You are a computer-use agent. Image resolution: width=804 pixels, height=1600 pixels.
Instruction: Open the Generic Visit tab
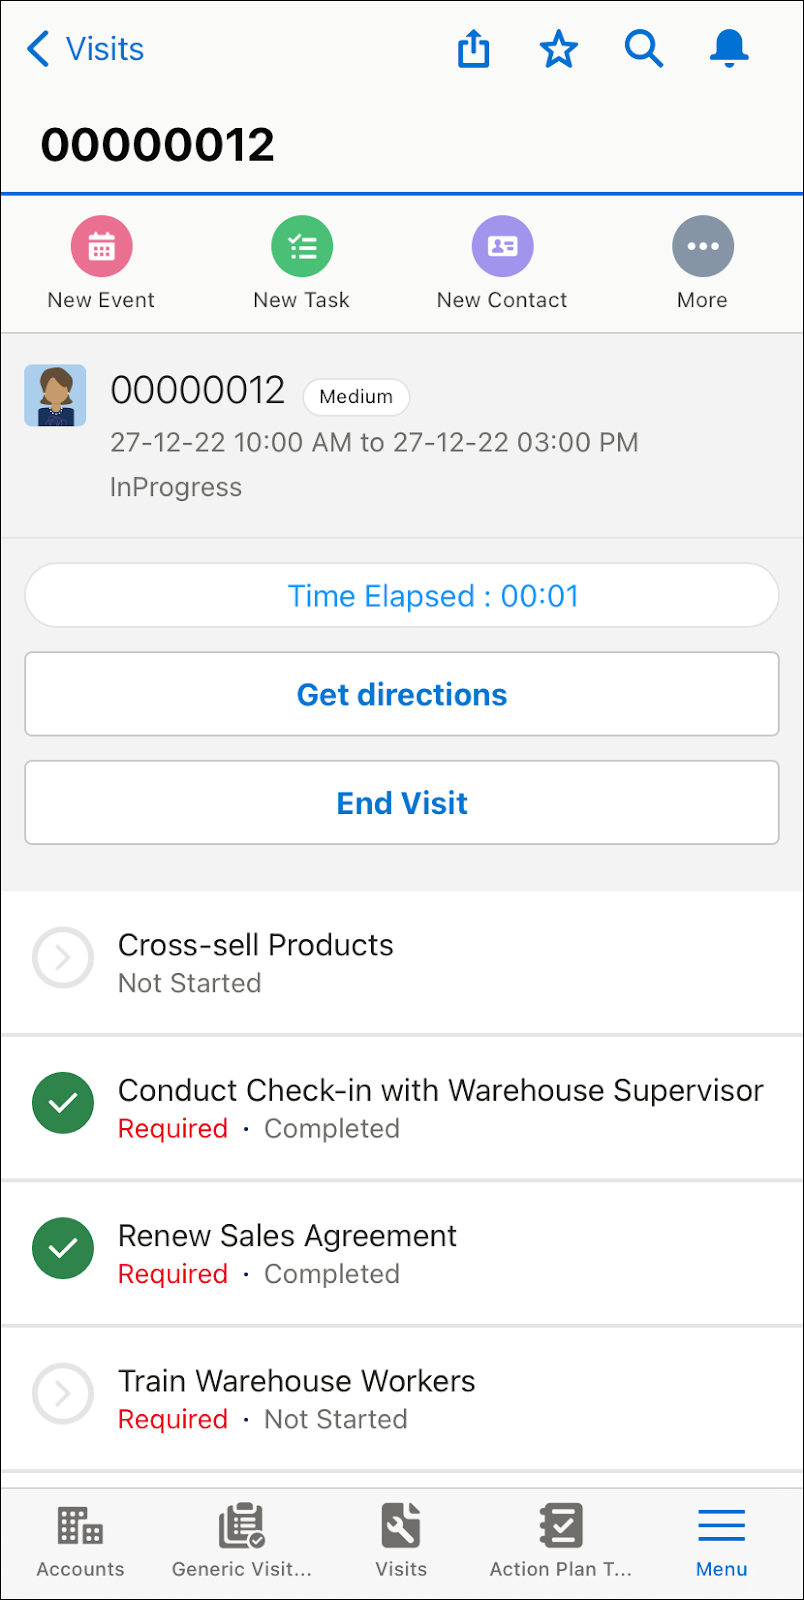(242, 1542)
